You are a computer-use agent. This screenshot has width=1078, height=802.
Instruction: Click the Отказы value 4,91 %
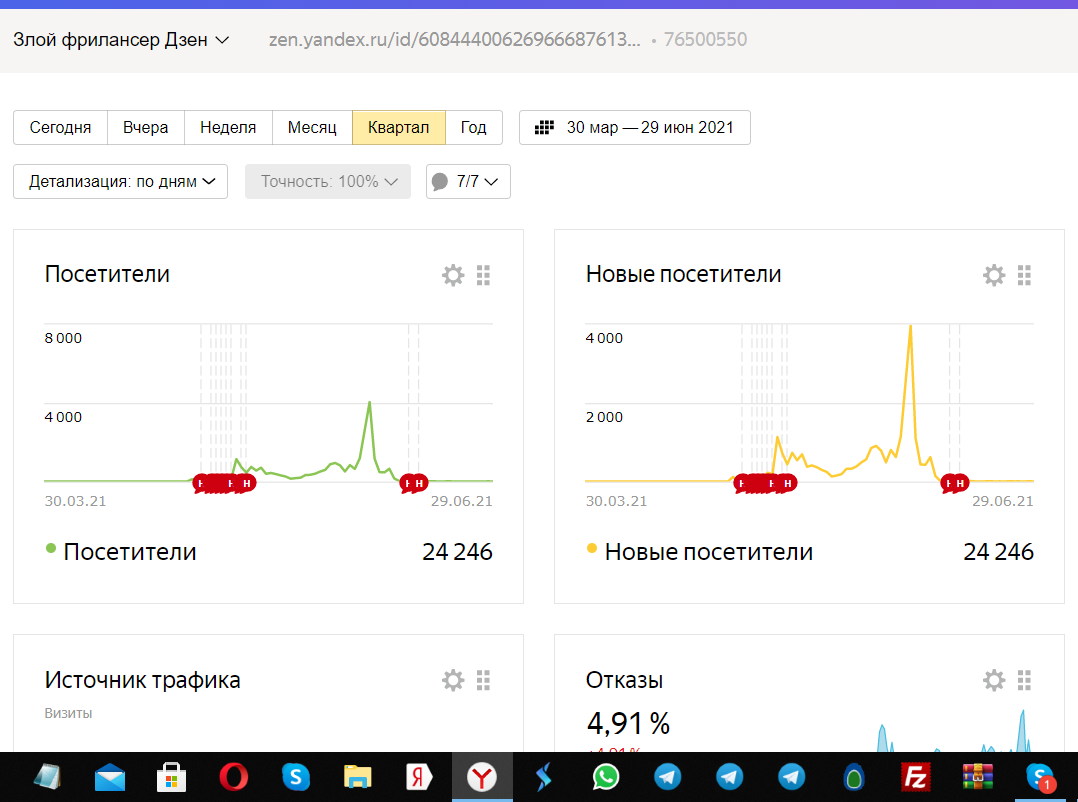tap(628, 723)
